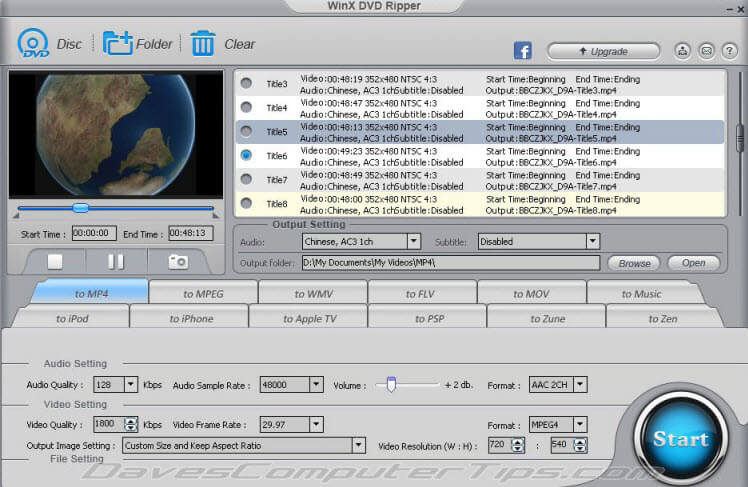Click the video height 540 stepper
The image size is (748, 487).
pyautogui.click(x=580, y=445)
